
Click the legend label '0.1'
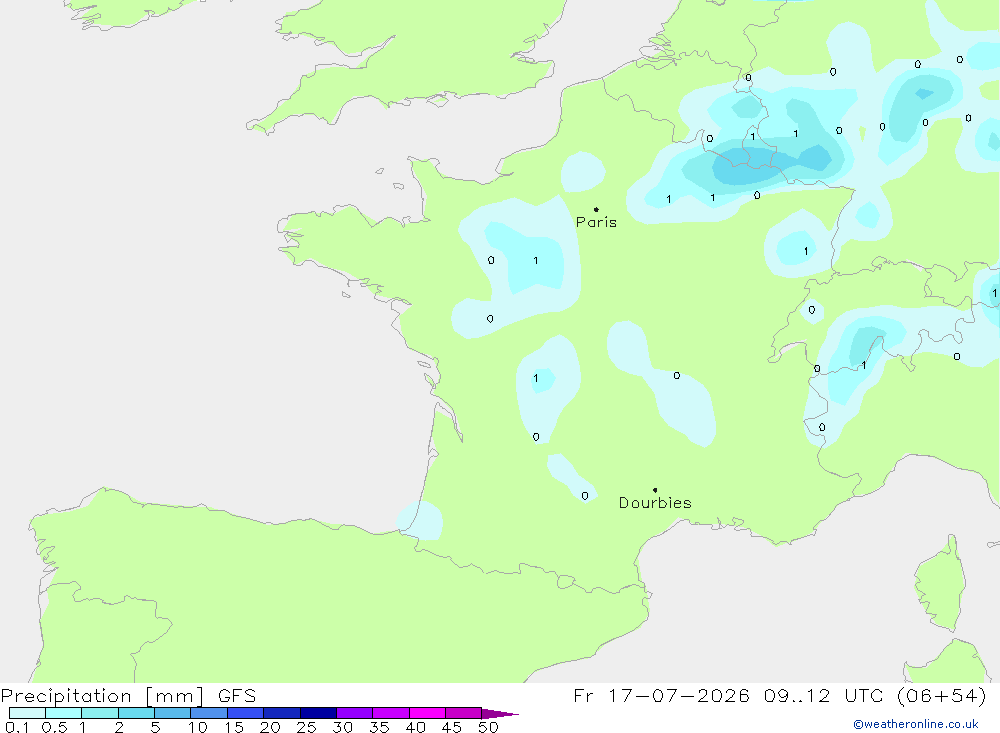17,727
